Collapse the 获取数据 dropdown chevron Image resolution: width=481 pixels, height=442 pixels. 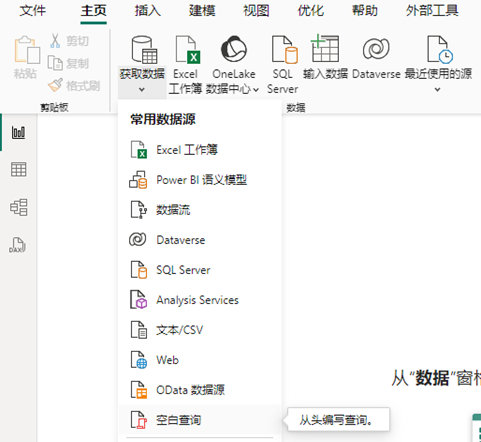[142, 90]
